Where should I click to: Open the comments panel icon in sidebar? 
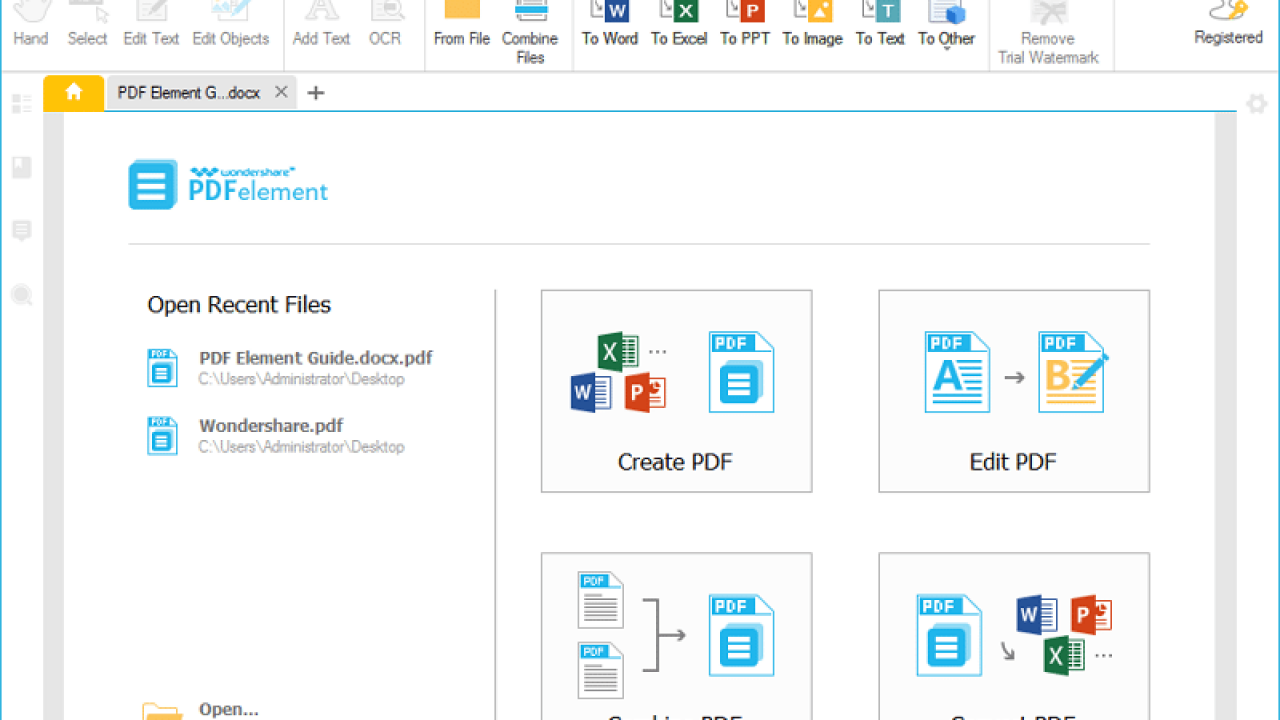click(21, 231)
